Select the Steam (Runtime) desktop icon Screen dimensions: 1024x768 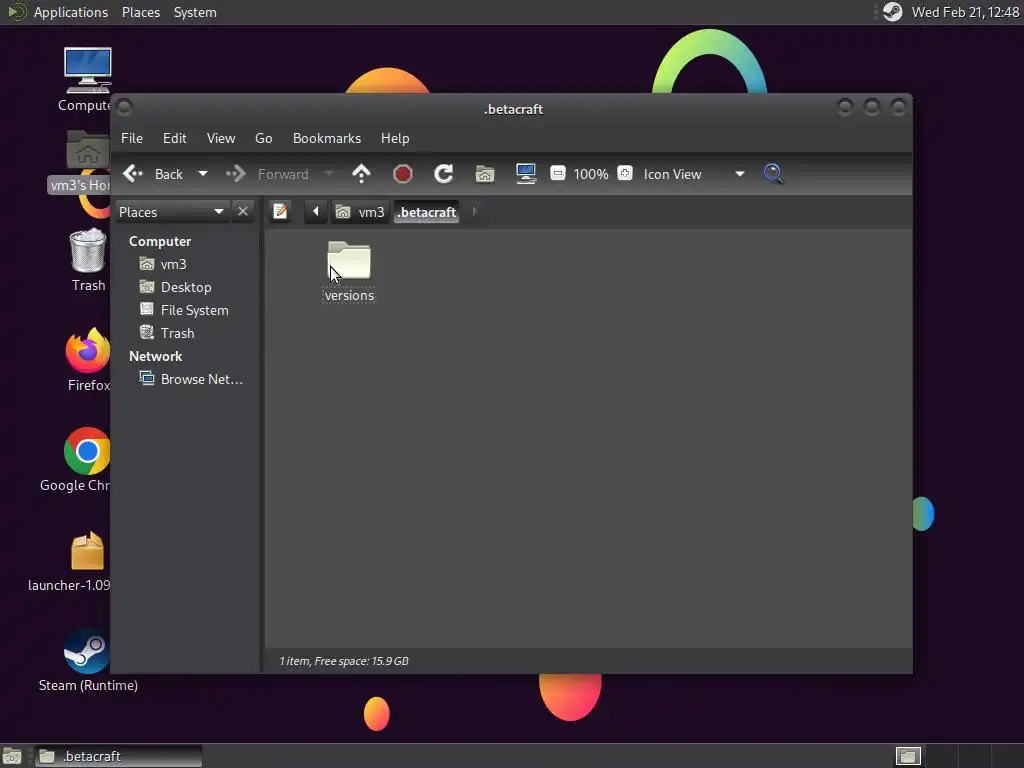[x=88, y=650]
